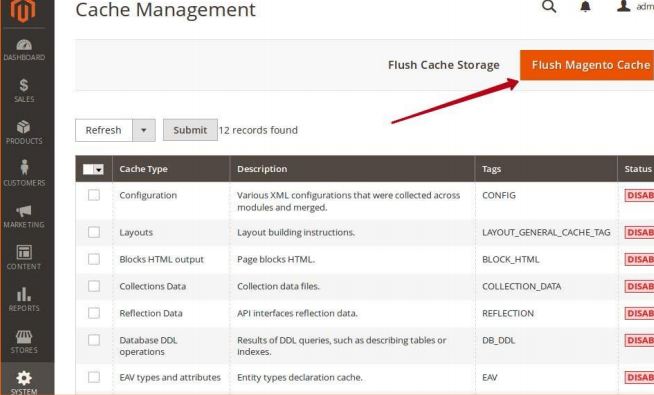The image size is (654, 395).
Task: Click 'Layout building instructions.' description
Action: click(296, 232)
